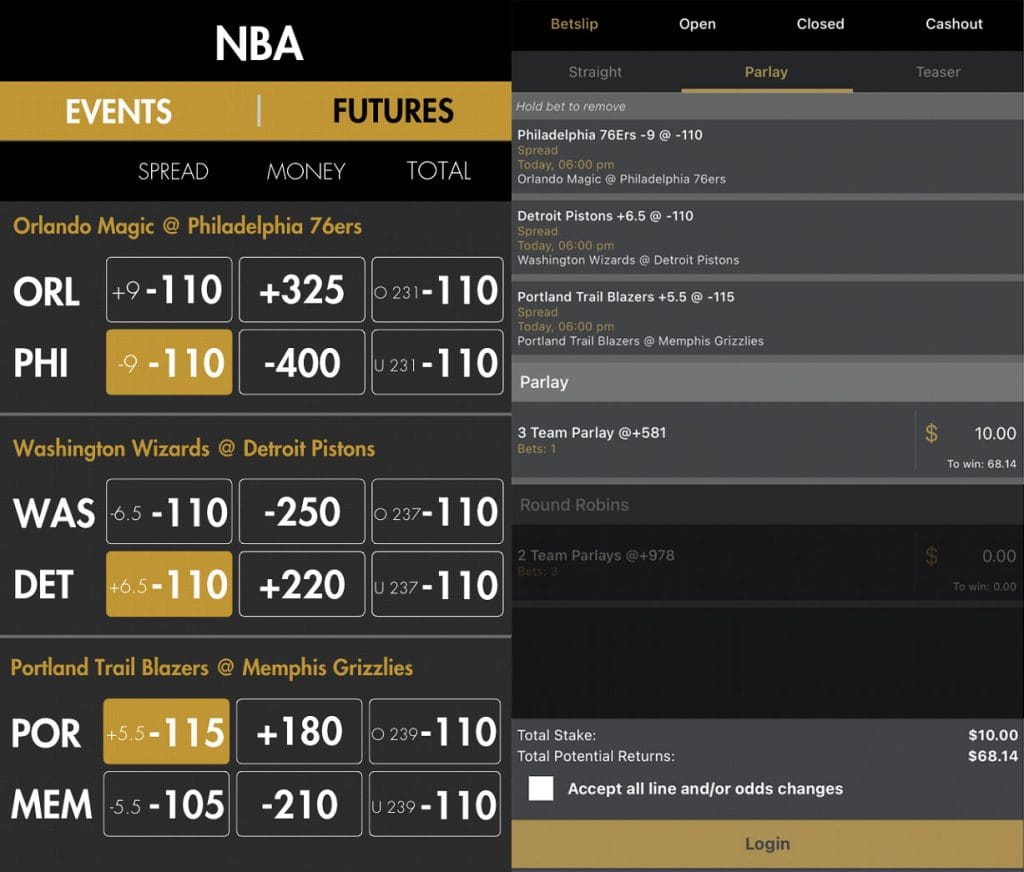The image size is (1024, 872).
Task: Click the Login button
Action: (767, 844)
